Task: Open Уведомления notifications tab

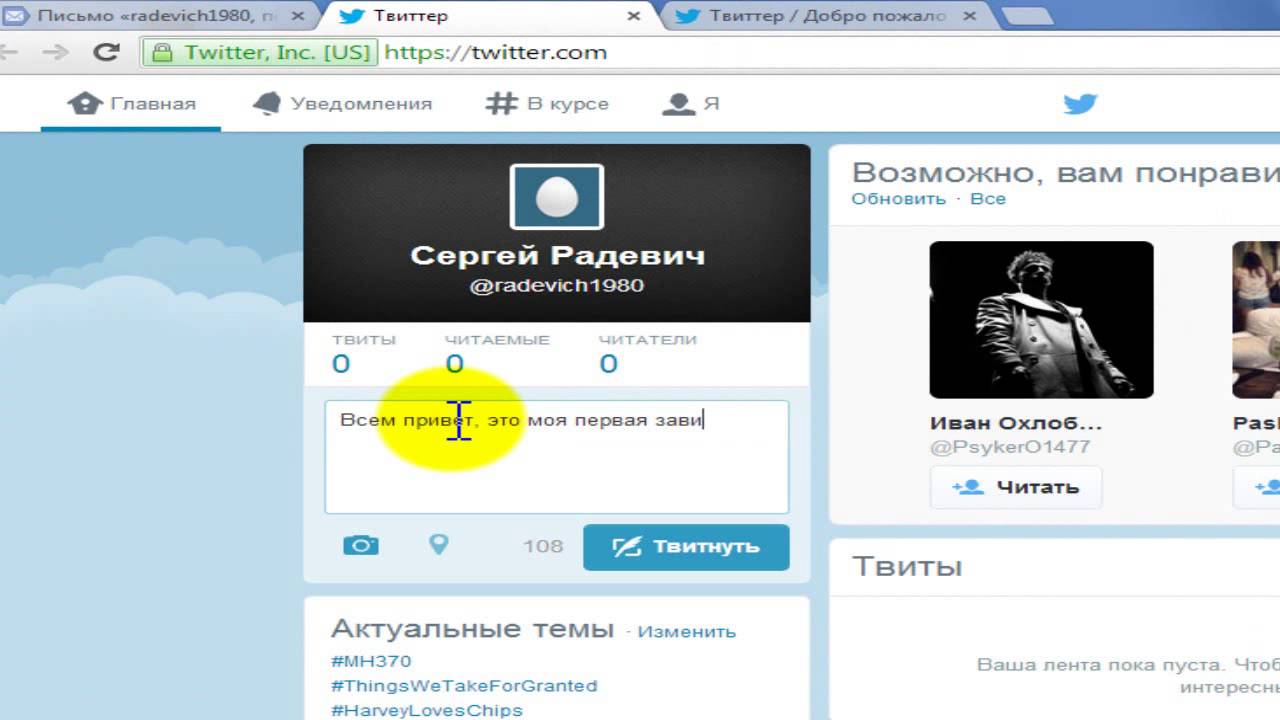Action: (x=342, y=104)
